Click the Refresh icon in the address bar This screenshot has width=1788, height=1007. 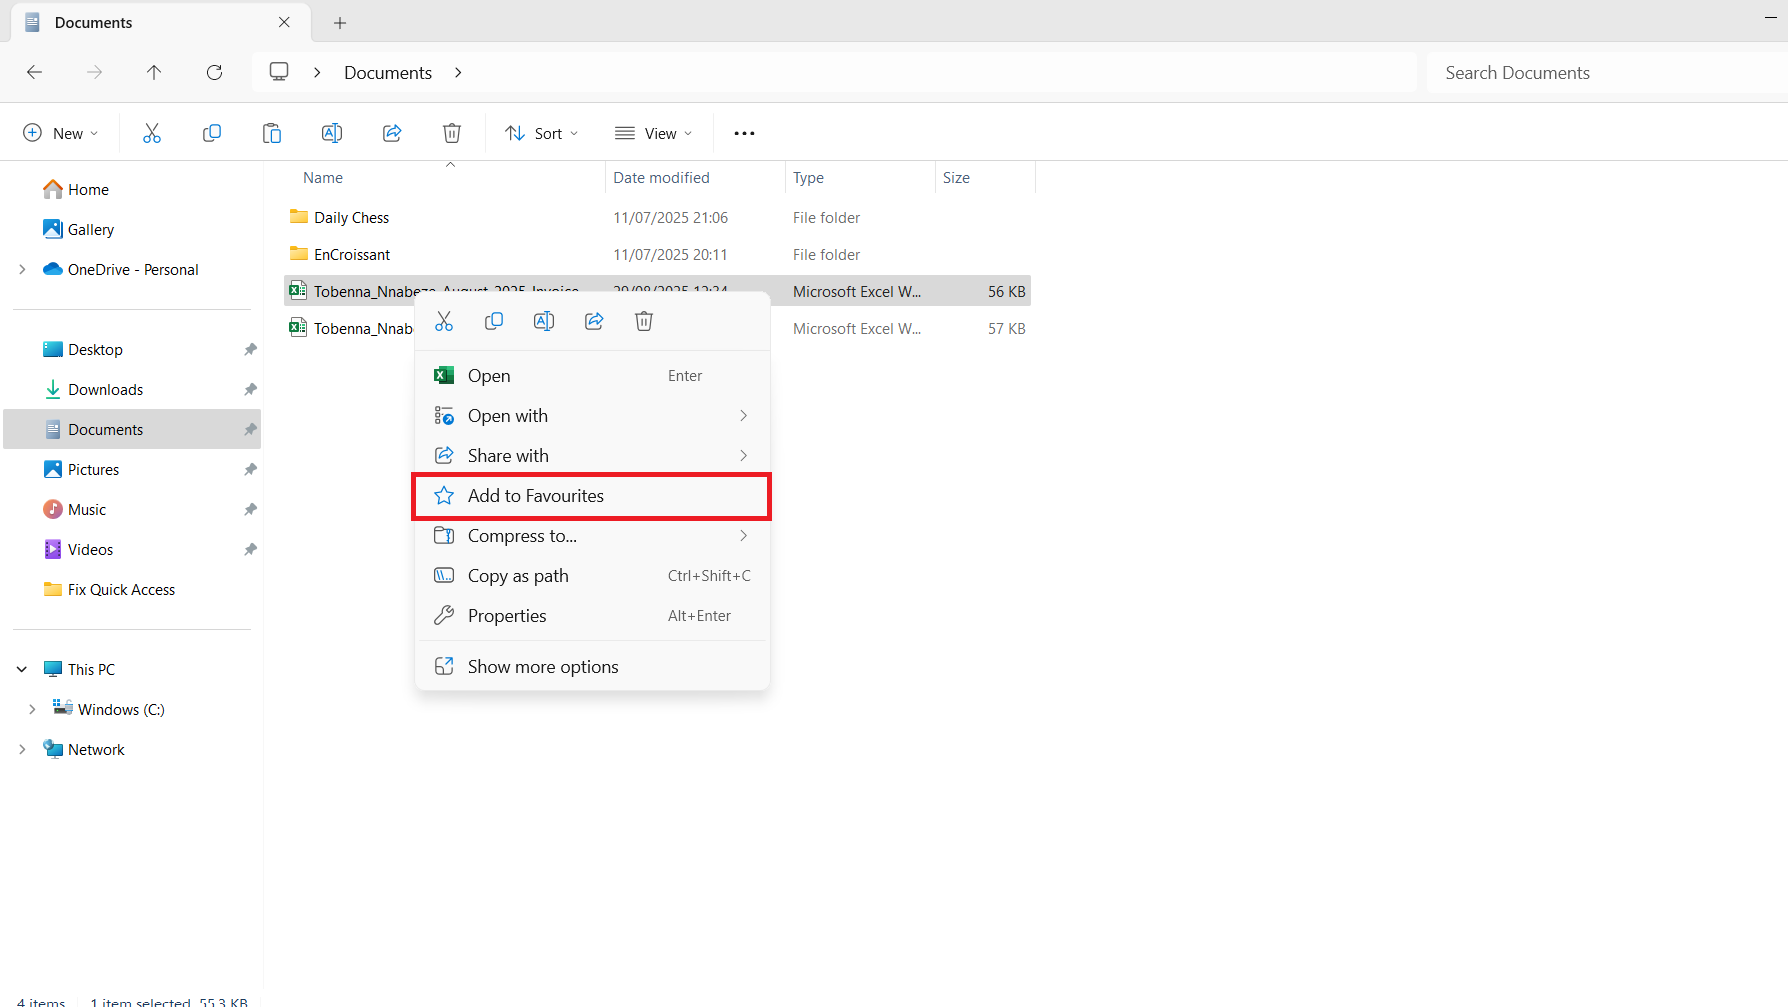point(214,72)
